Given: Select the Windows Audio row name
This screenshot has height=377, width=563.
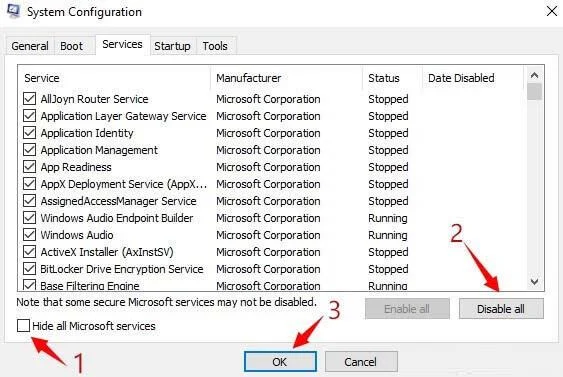Looking at the screenshot, I should (77, 235).
